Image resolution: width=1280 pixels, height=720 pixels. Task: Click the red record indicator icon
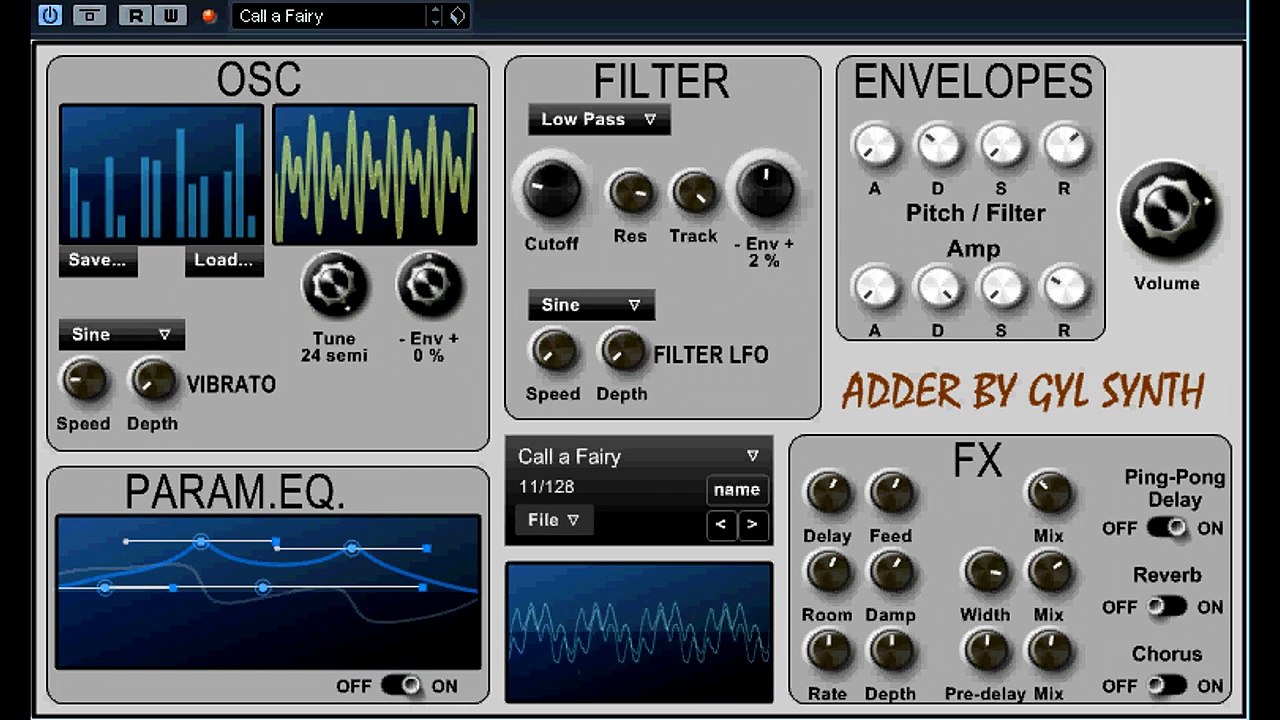click(x=209, y=16)
